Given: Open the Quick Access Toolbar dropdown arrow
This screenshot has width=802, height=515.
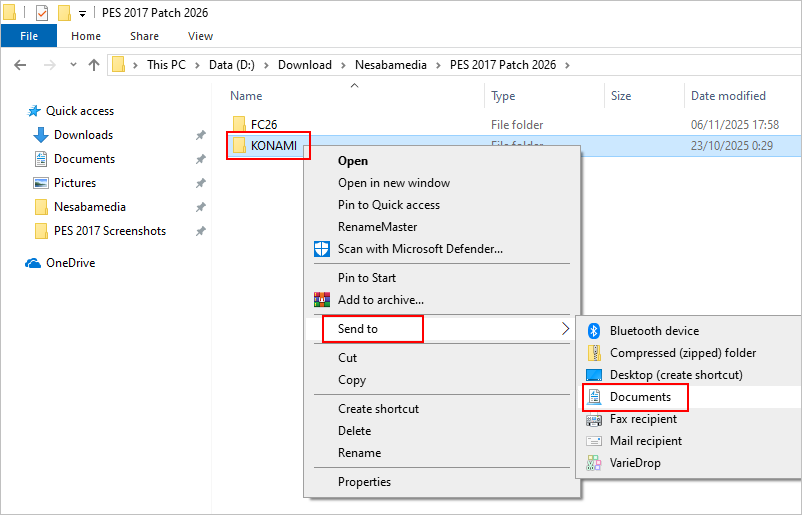Looking at the screenshot, I should pos(82,14).
